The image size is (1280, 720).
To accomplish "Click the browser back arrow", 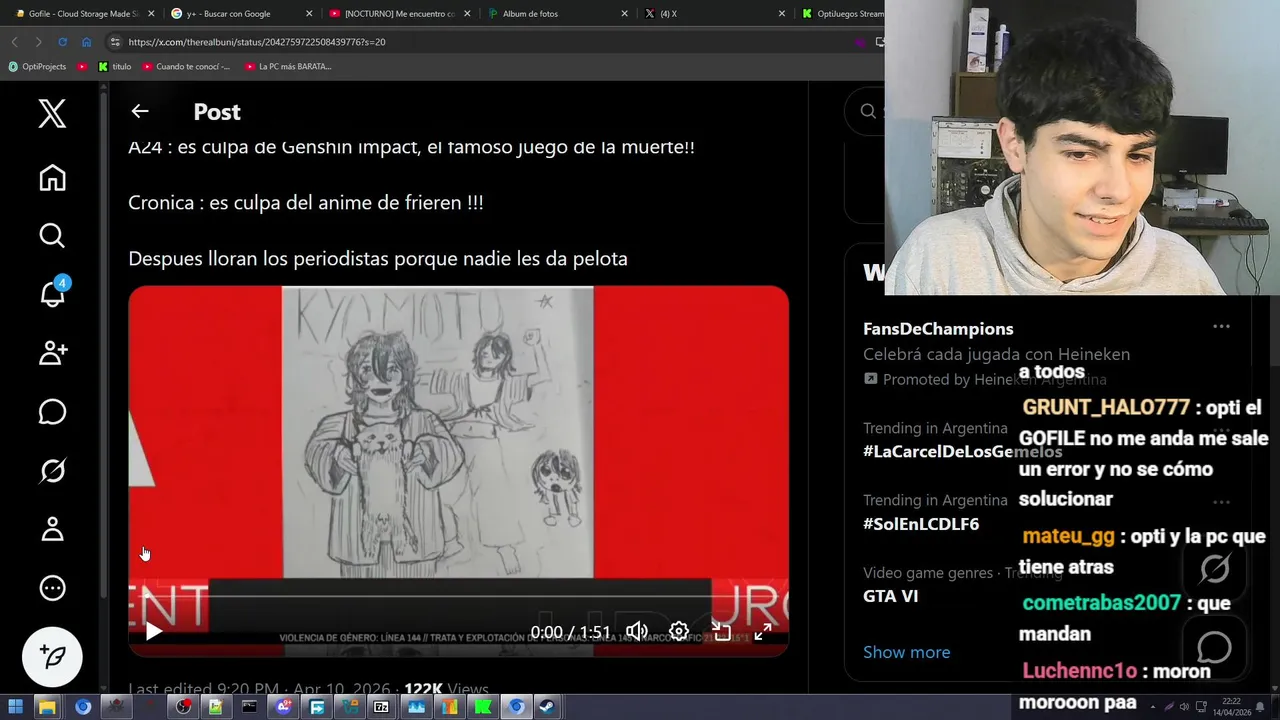I will [x=14, y=42].
